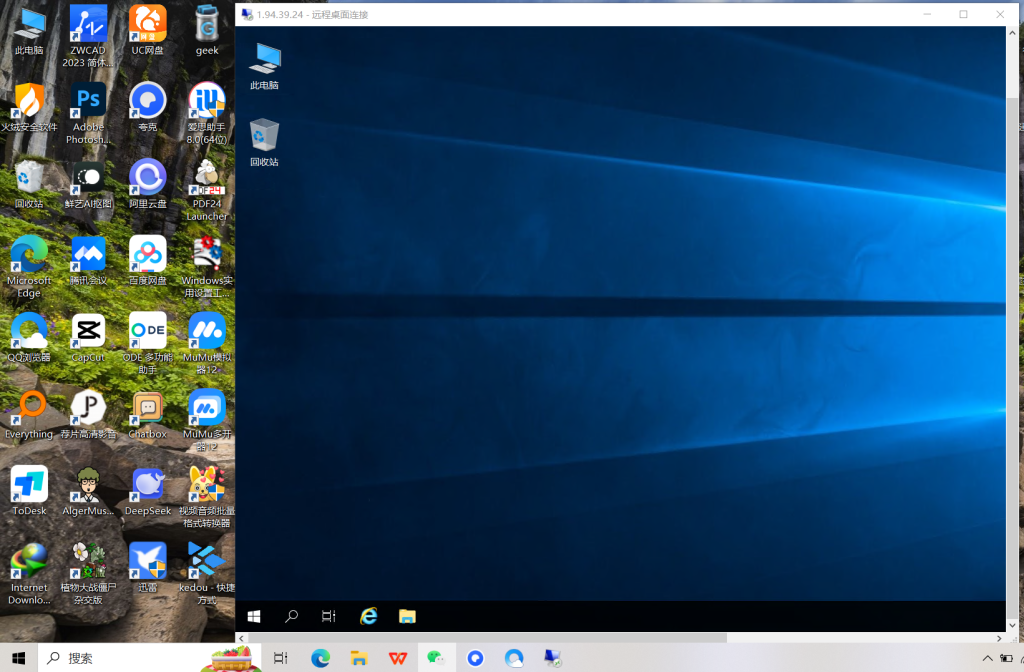1024x672 pixels.
Task: Select Internet Download Manager desktop icon
Action: click(29, 573)
